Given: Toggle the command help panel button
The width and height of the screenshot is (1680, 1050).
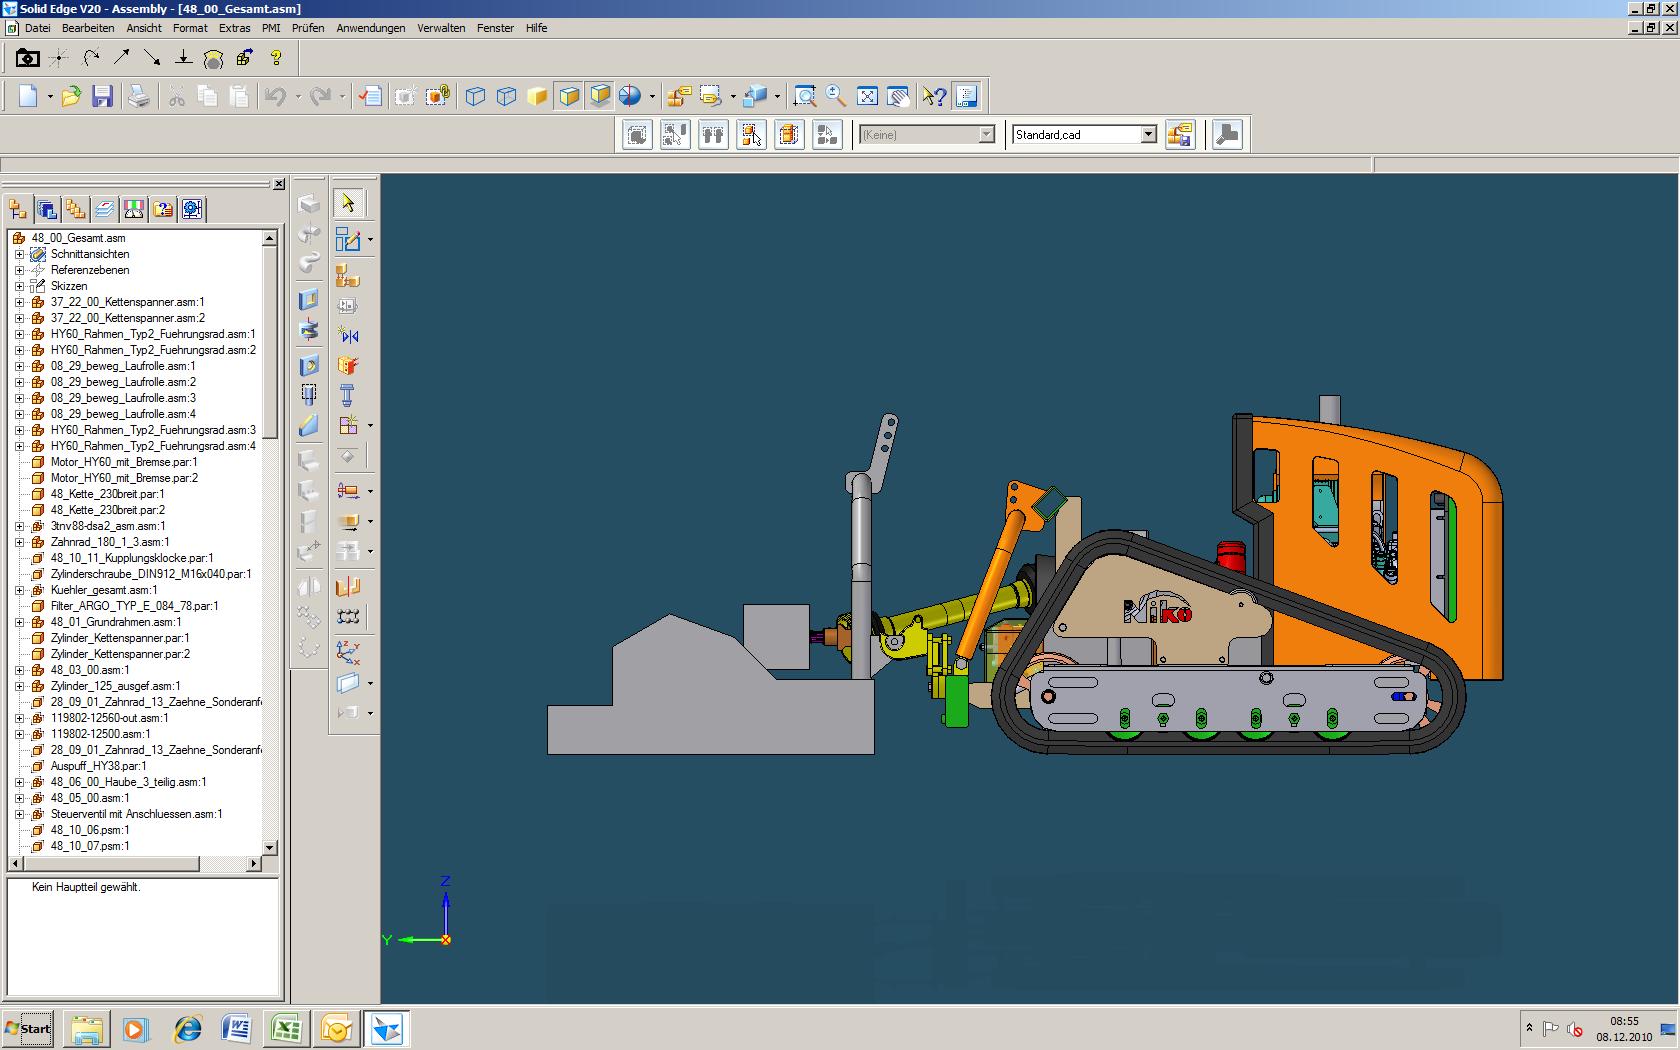Looking at the screenshot, I should [x=966, y=96].
